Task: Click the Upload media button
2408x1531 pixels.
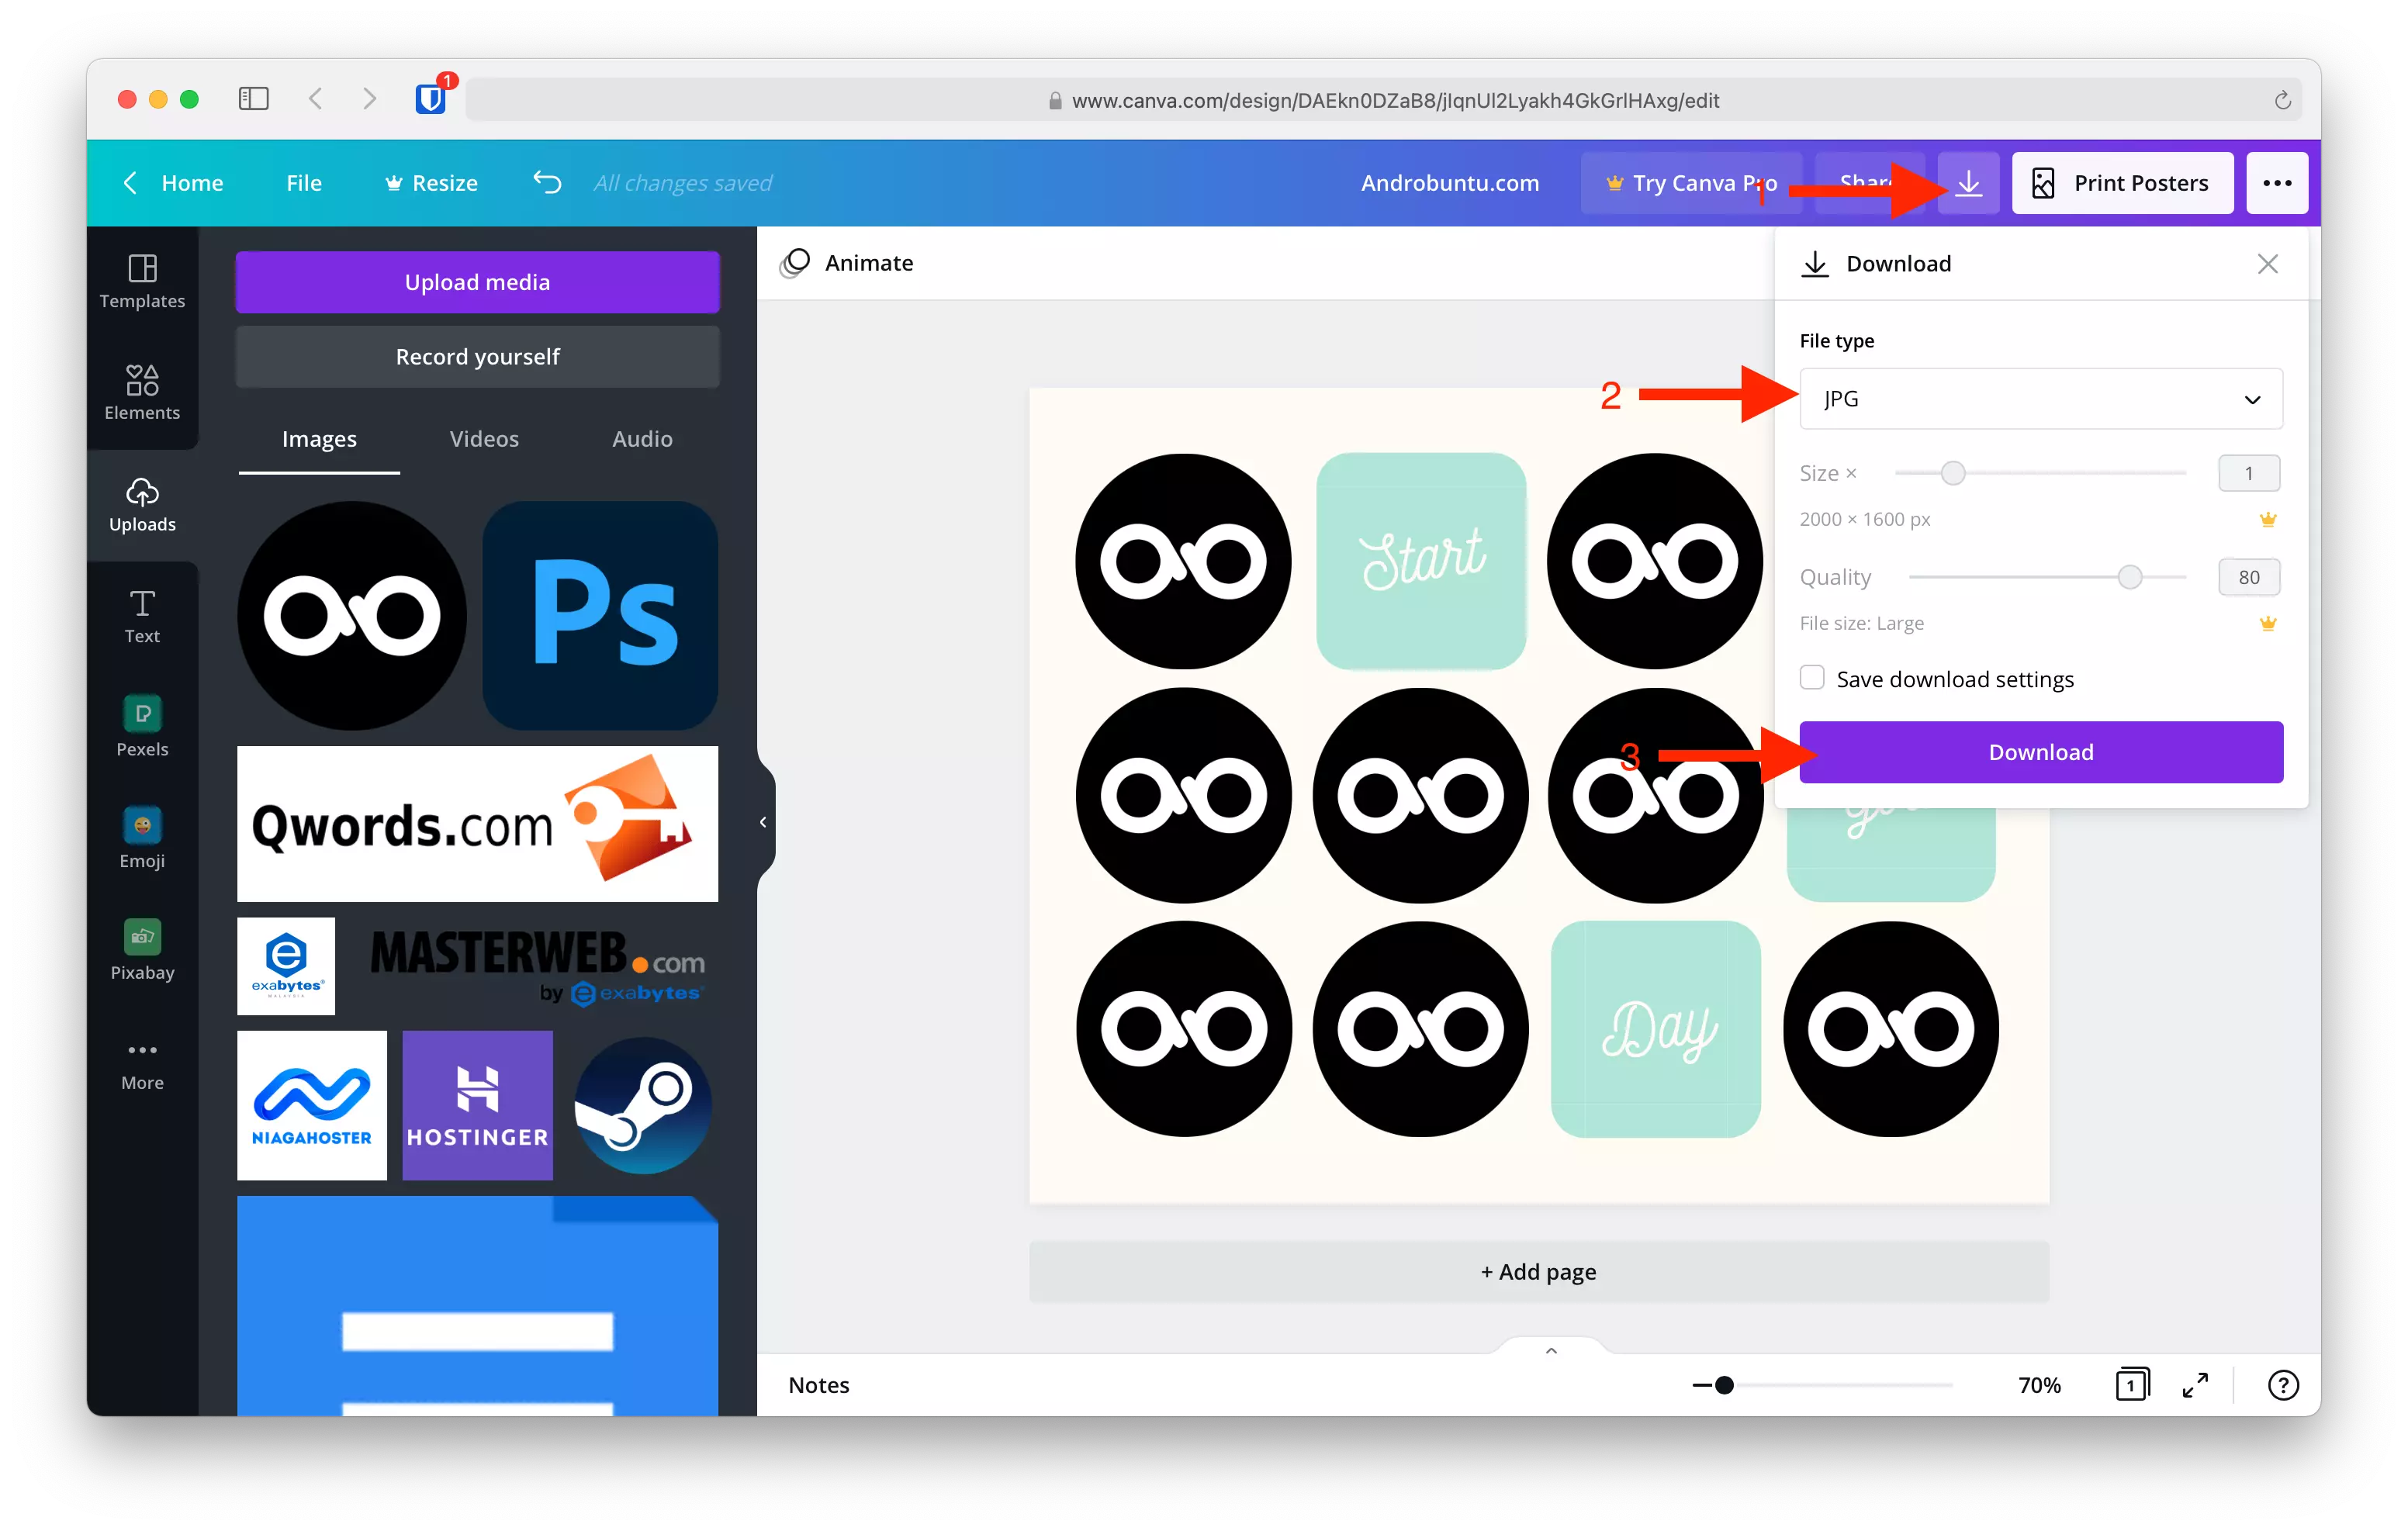Action: tap(477, 281)
